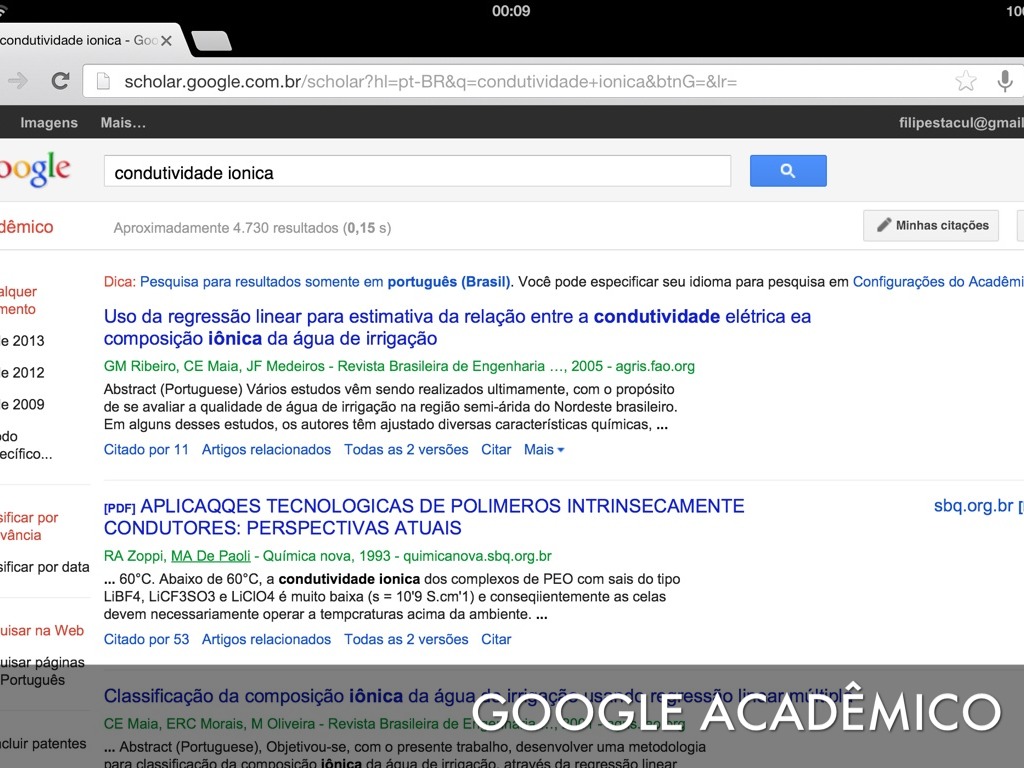Go forward with the arrow button
The width and height of the screenshot is (1024, 768).
tap(17, 81)
